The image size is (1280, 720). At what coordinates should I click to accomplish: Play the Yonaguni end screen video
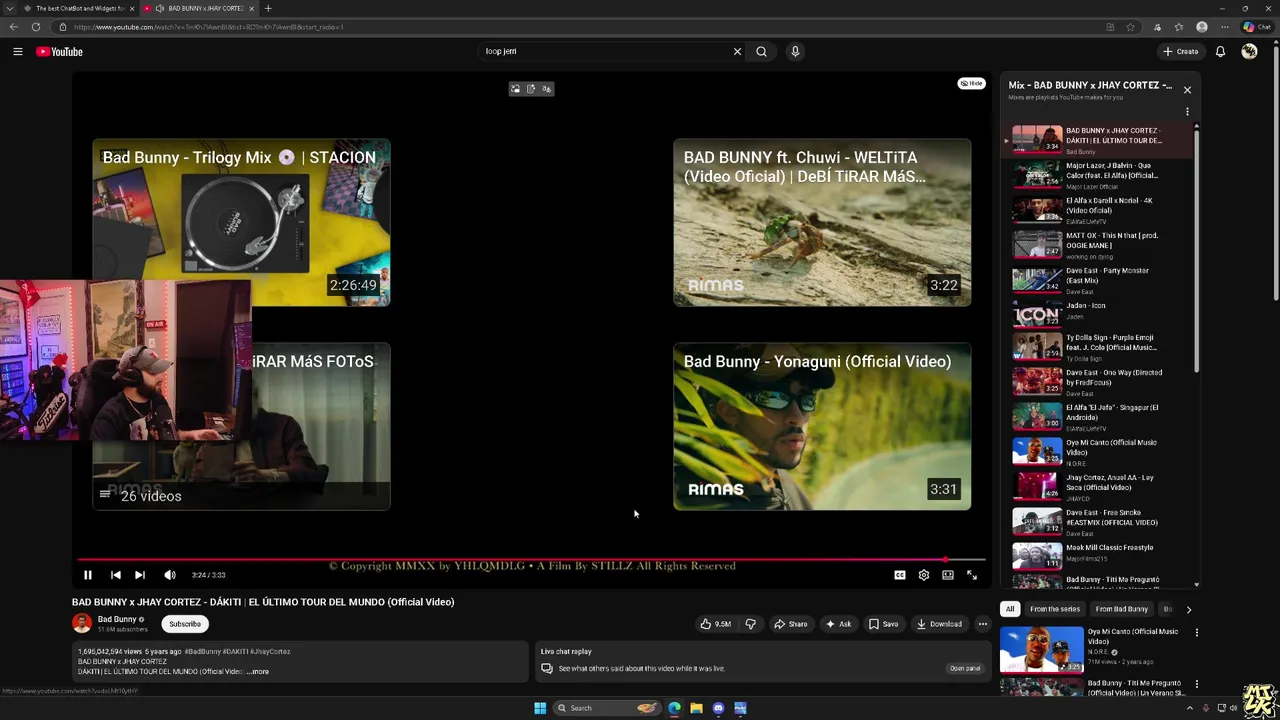(822, 426)
